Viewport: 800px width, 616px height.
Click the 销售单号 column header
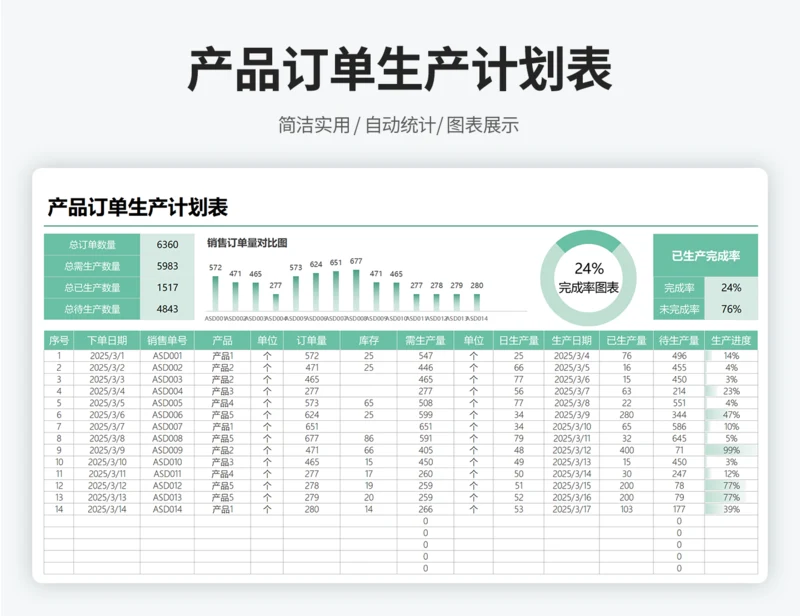tap(167, 340)
